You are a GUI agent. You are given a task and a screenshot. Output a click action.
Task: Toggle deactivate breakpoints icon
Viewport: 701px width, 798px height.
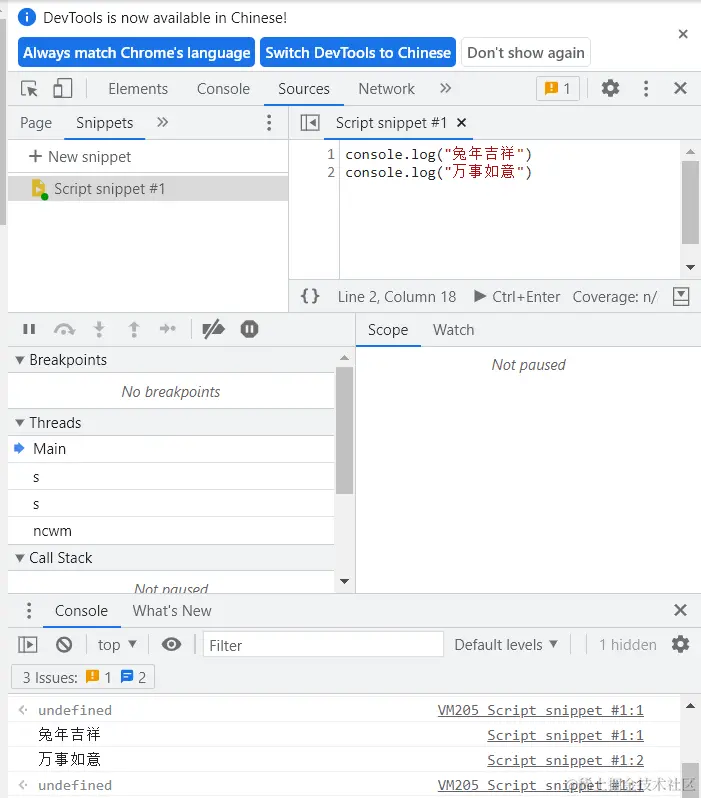tap(213, 329)
